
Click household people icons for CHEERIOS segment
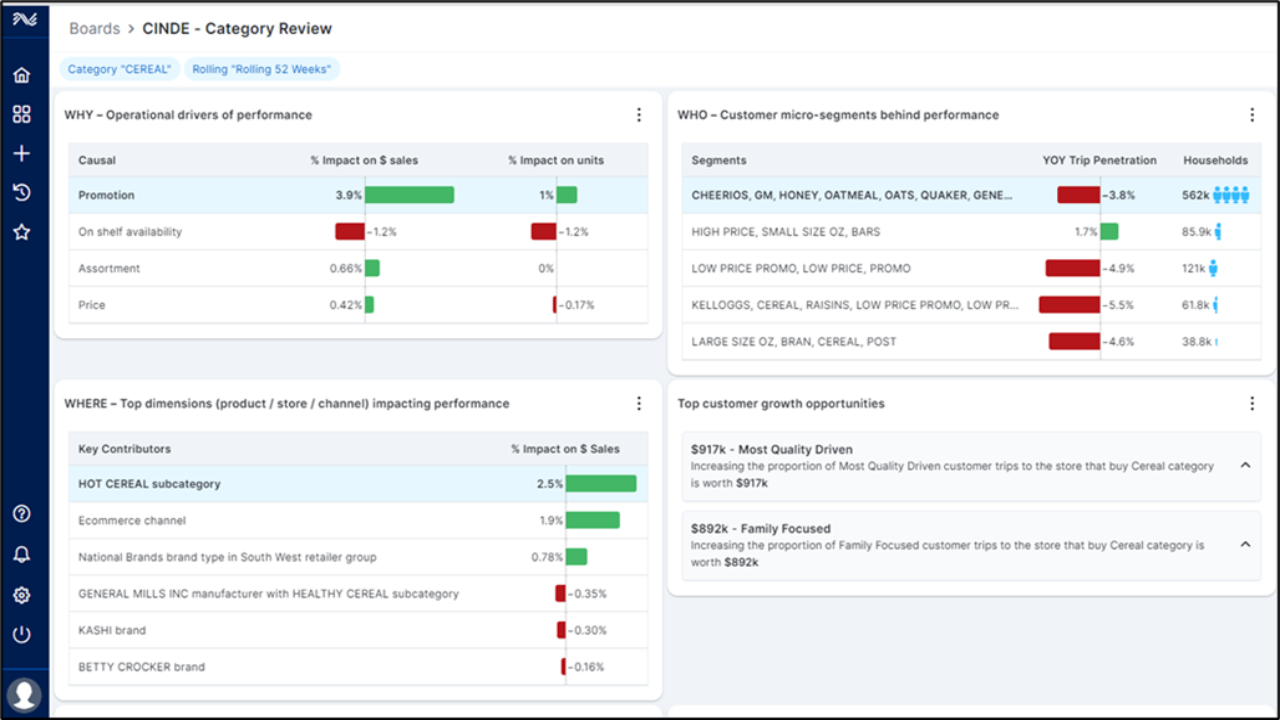1231,195
